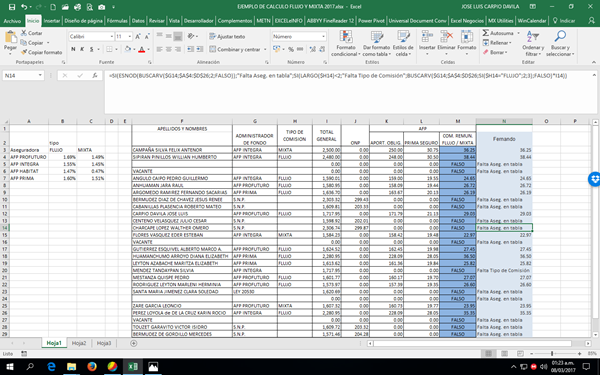
Task: Create a new blank workbook icon
Action: coord(53,7)
